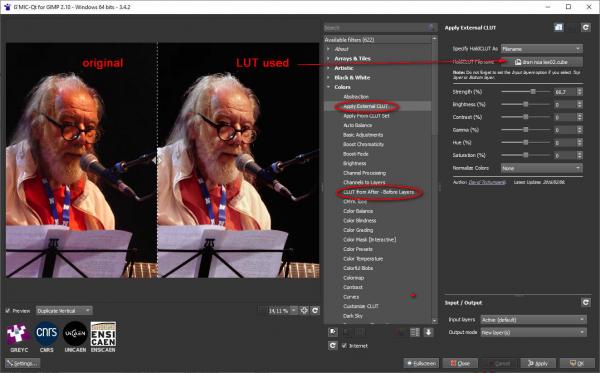Click the HaldCLUT filename .cube file button
The image size is (600, 373).
click(x=541, y=62)
